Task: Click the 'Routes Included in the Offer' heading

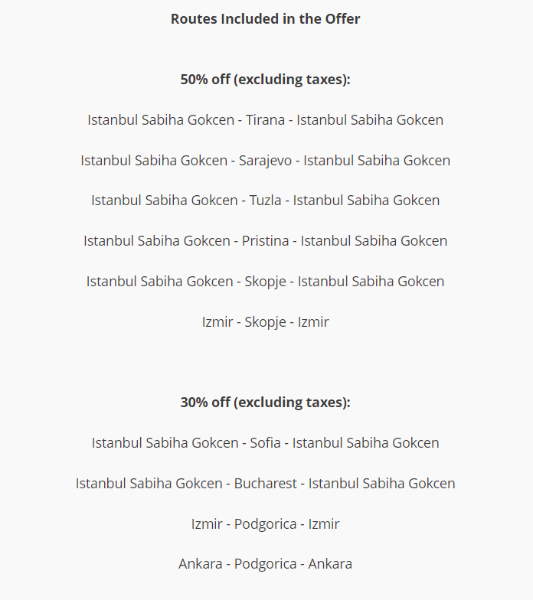Action: 265,19
